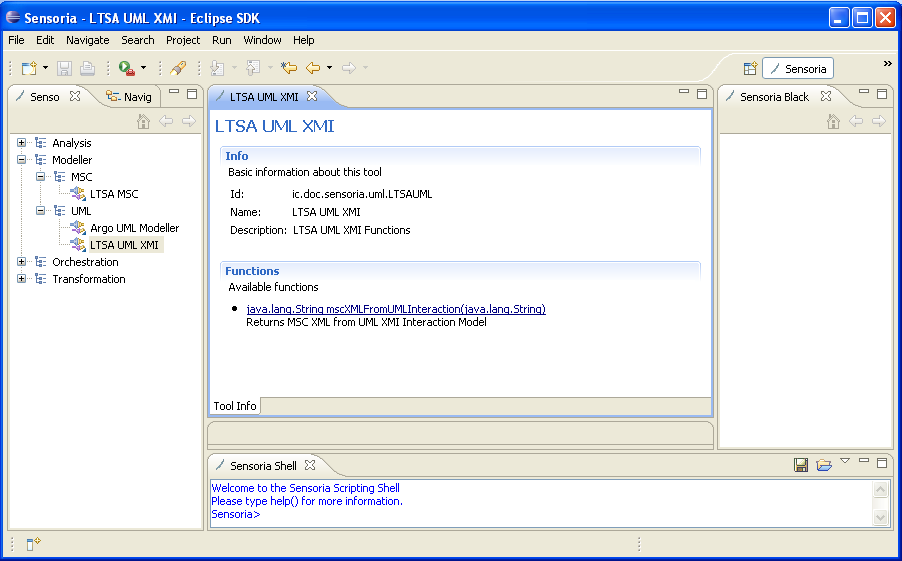Maximize the Sensoria Black view
This screenshot has height=561, width=902.
882,94
